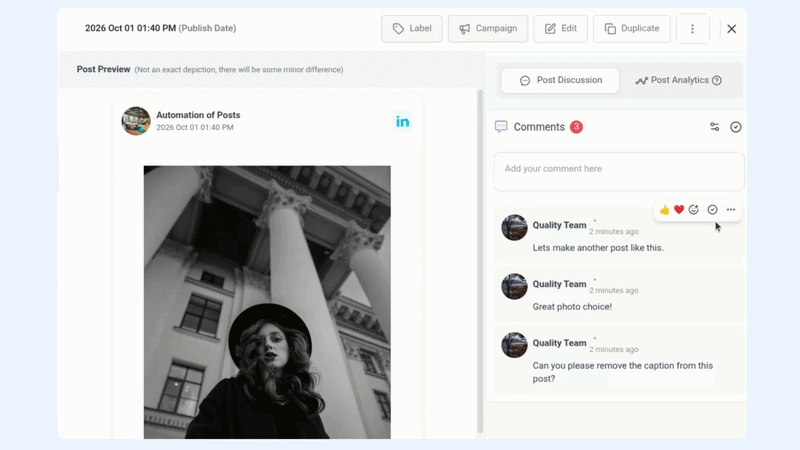Screen dimensions: 800x450
Task: Click the resolve all comments checkmark icon
Action: pyautogui.click(x=736, y=127)
